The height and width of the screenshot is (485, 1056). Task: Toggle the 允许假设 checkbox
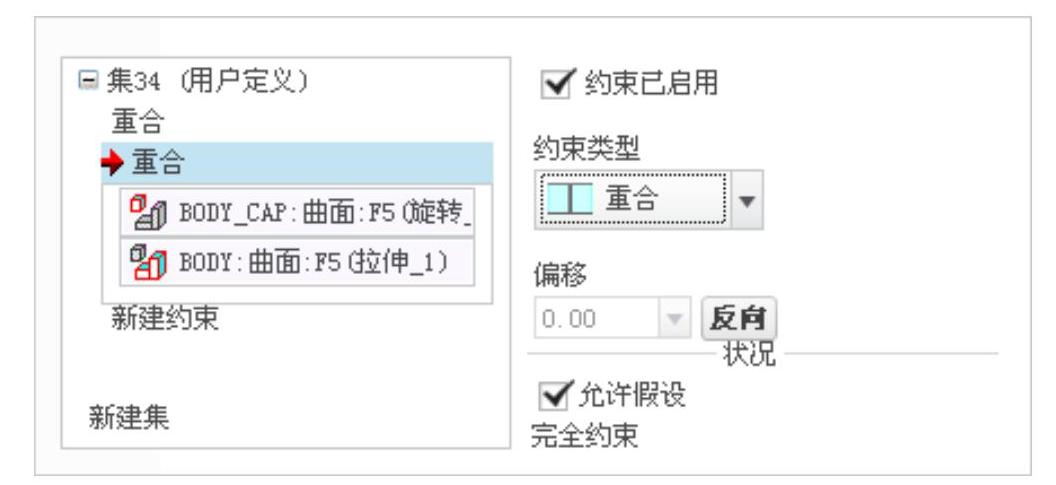coord(556,395)
